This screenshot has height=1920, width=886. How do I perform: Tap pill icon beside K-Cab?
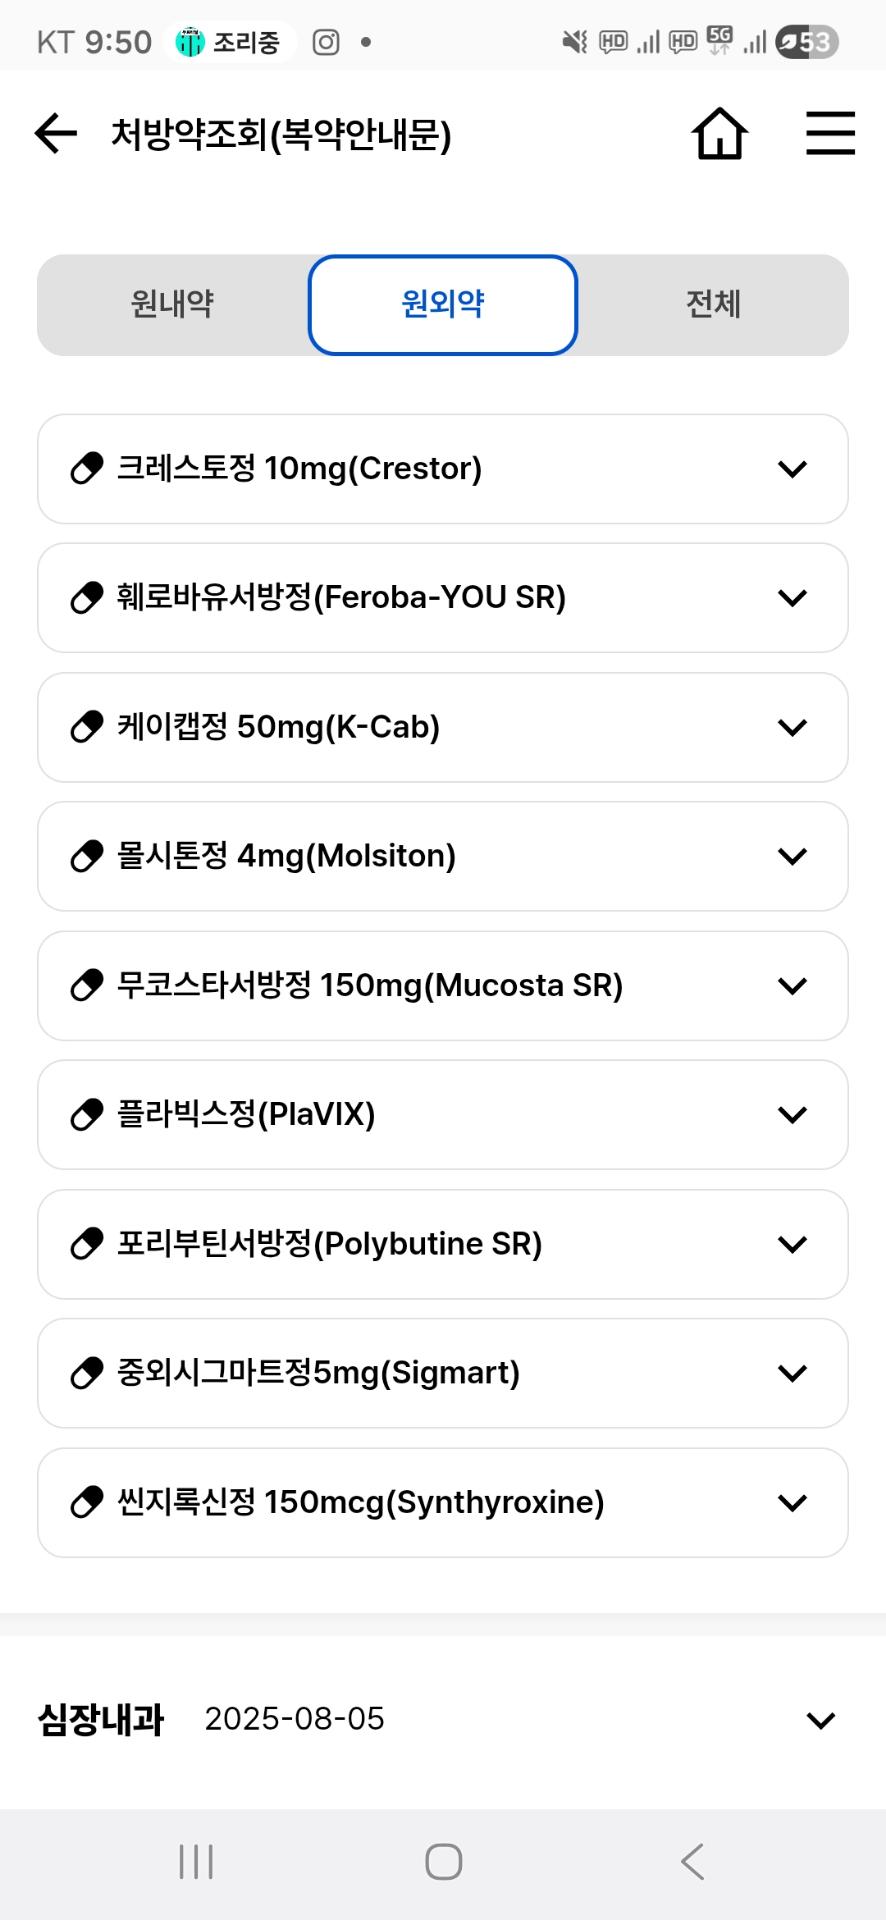coord(87,727)
